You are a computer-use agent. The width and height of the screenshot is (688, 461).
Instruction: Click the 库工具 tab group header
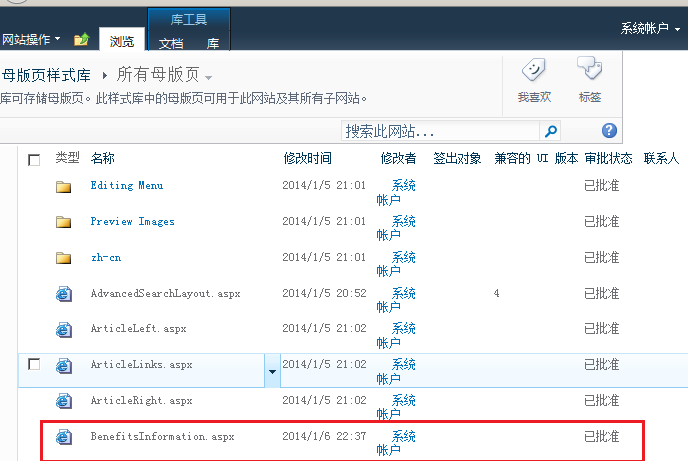[189, 19]
